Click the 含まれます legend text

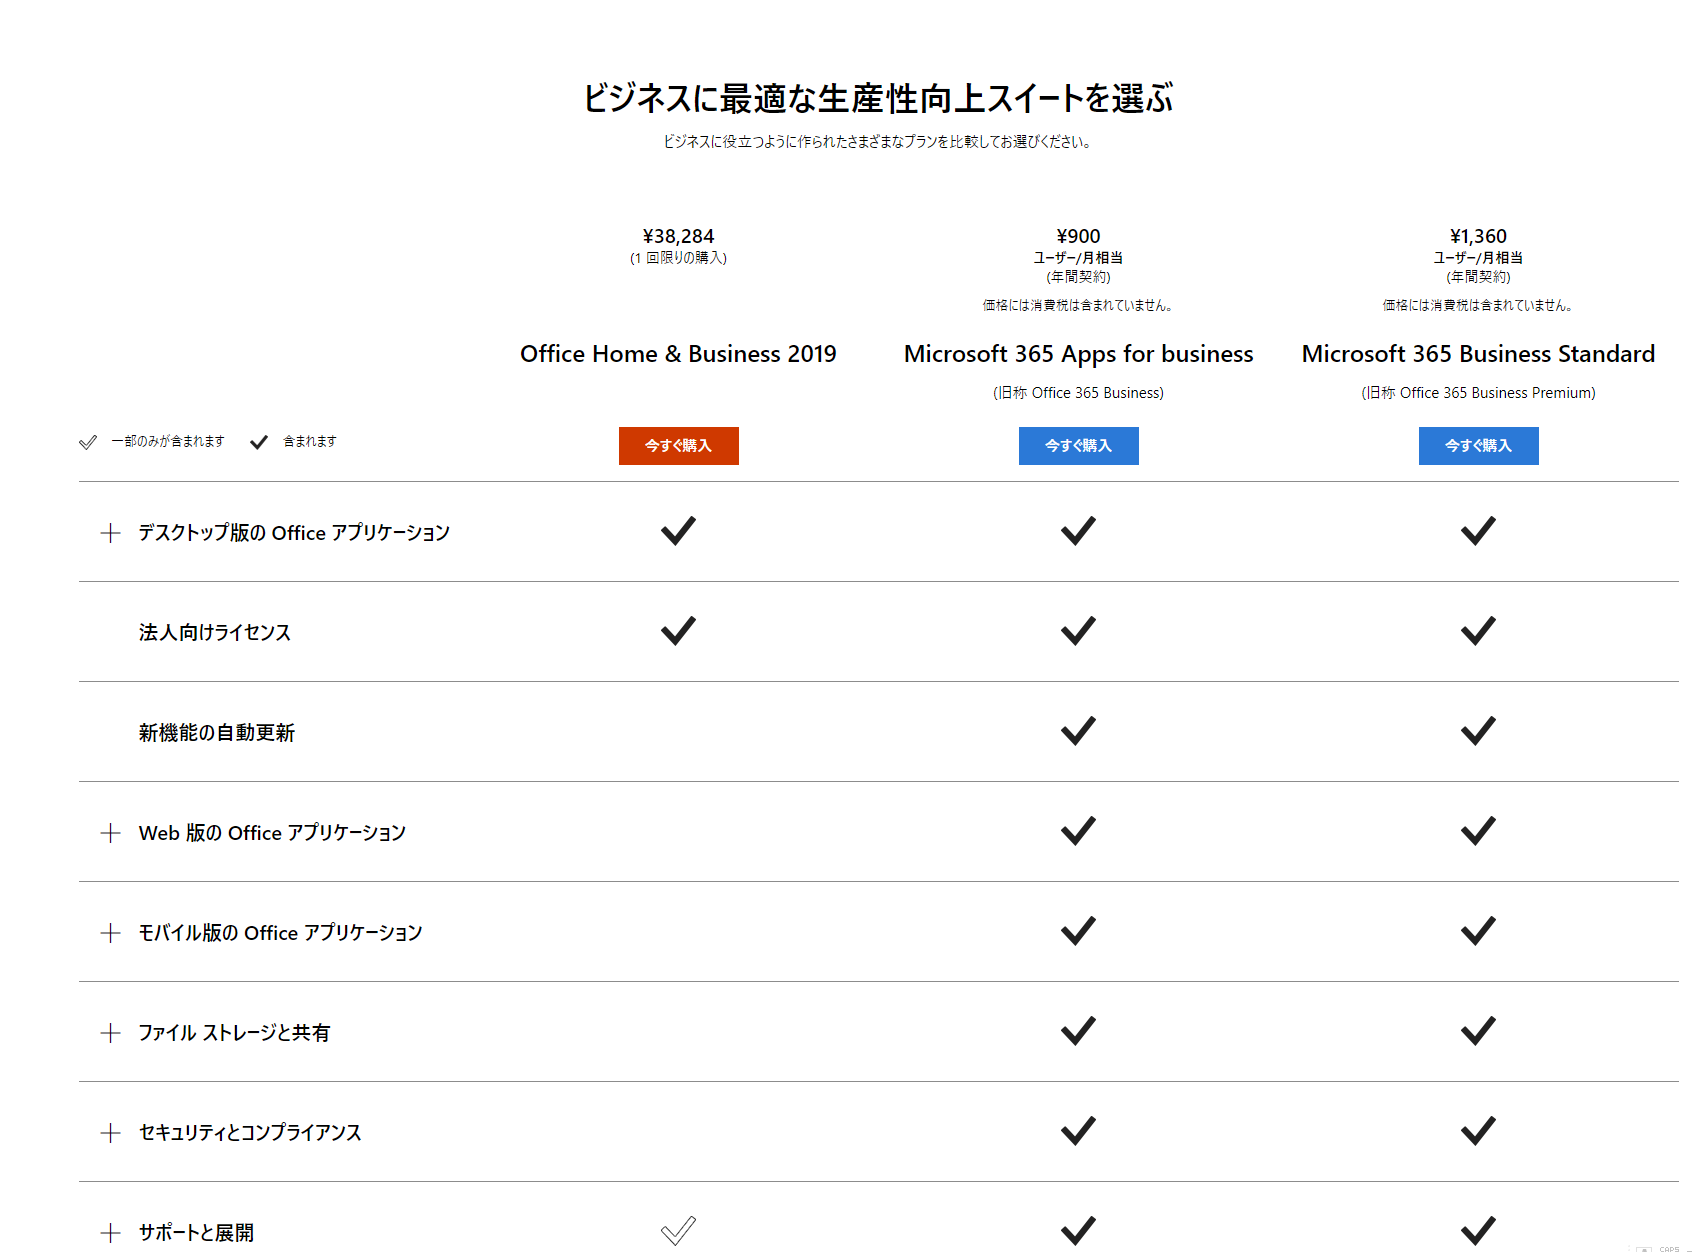pos(310,441)
